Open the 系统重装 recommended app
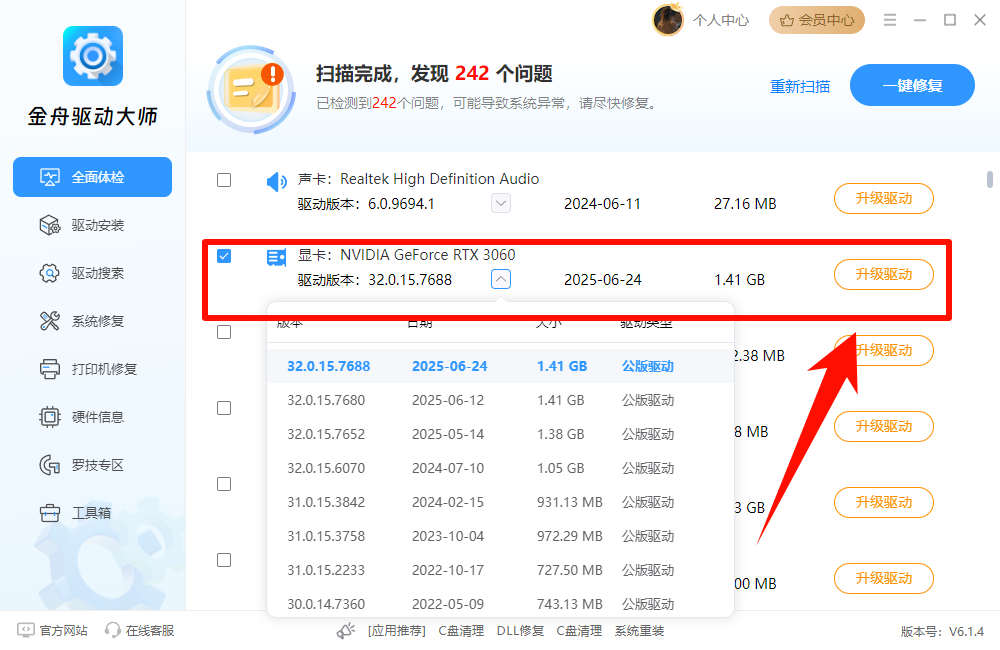This screenshot has height=650, width=1000. point(639,631)
